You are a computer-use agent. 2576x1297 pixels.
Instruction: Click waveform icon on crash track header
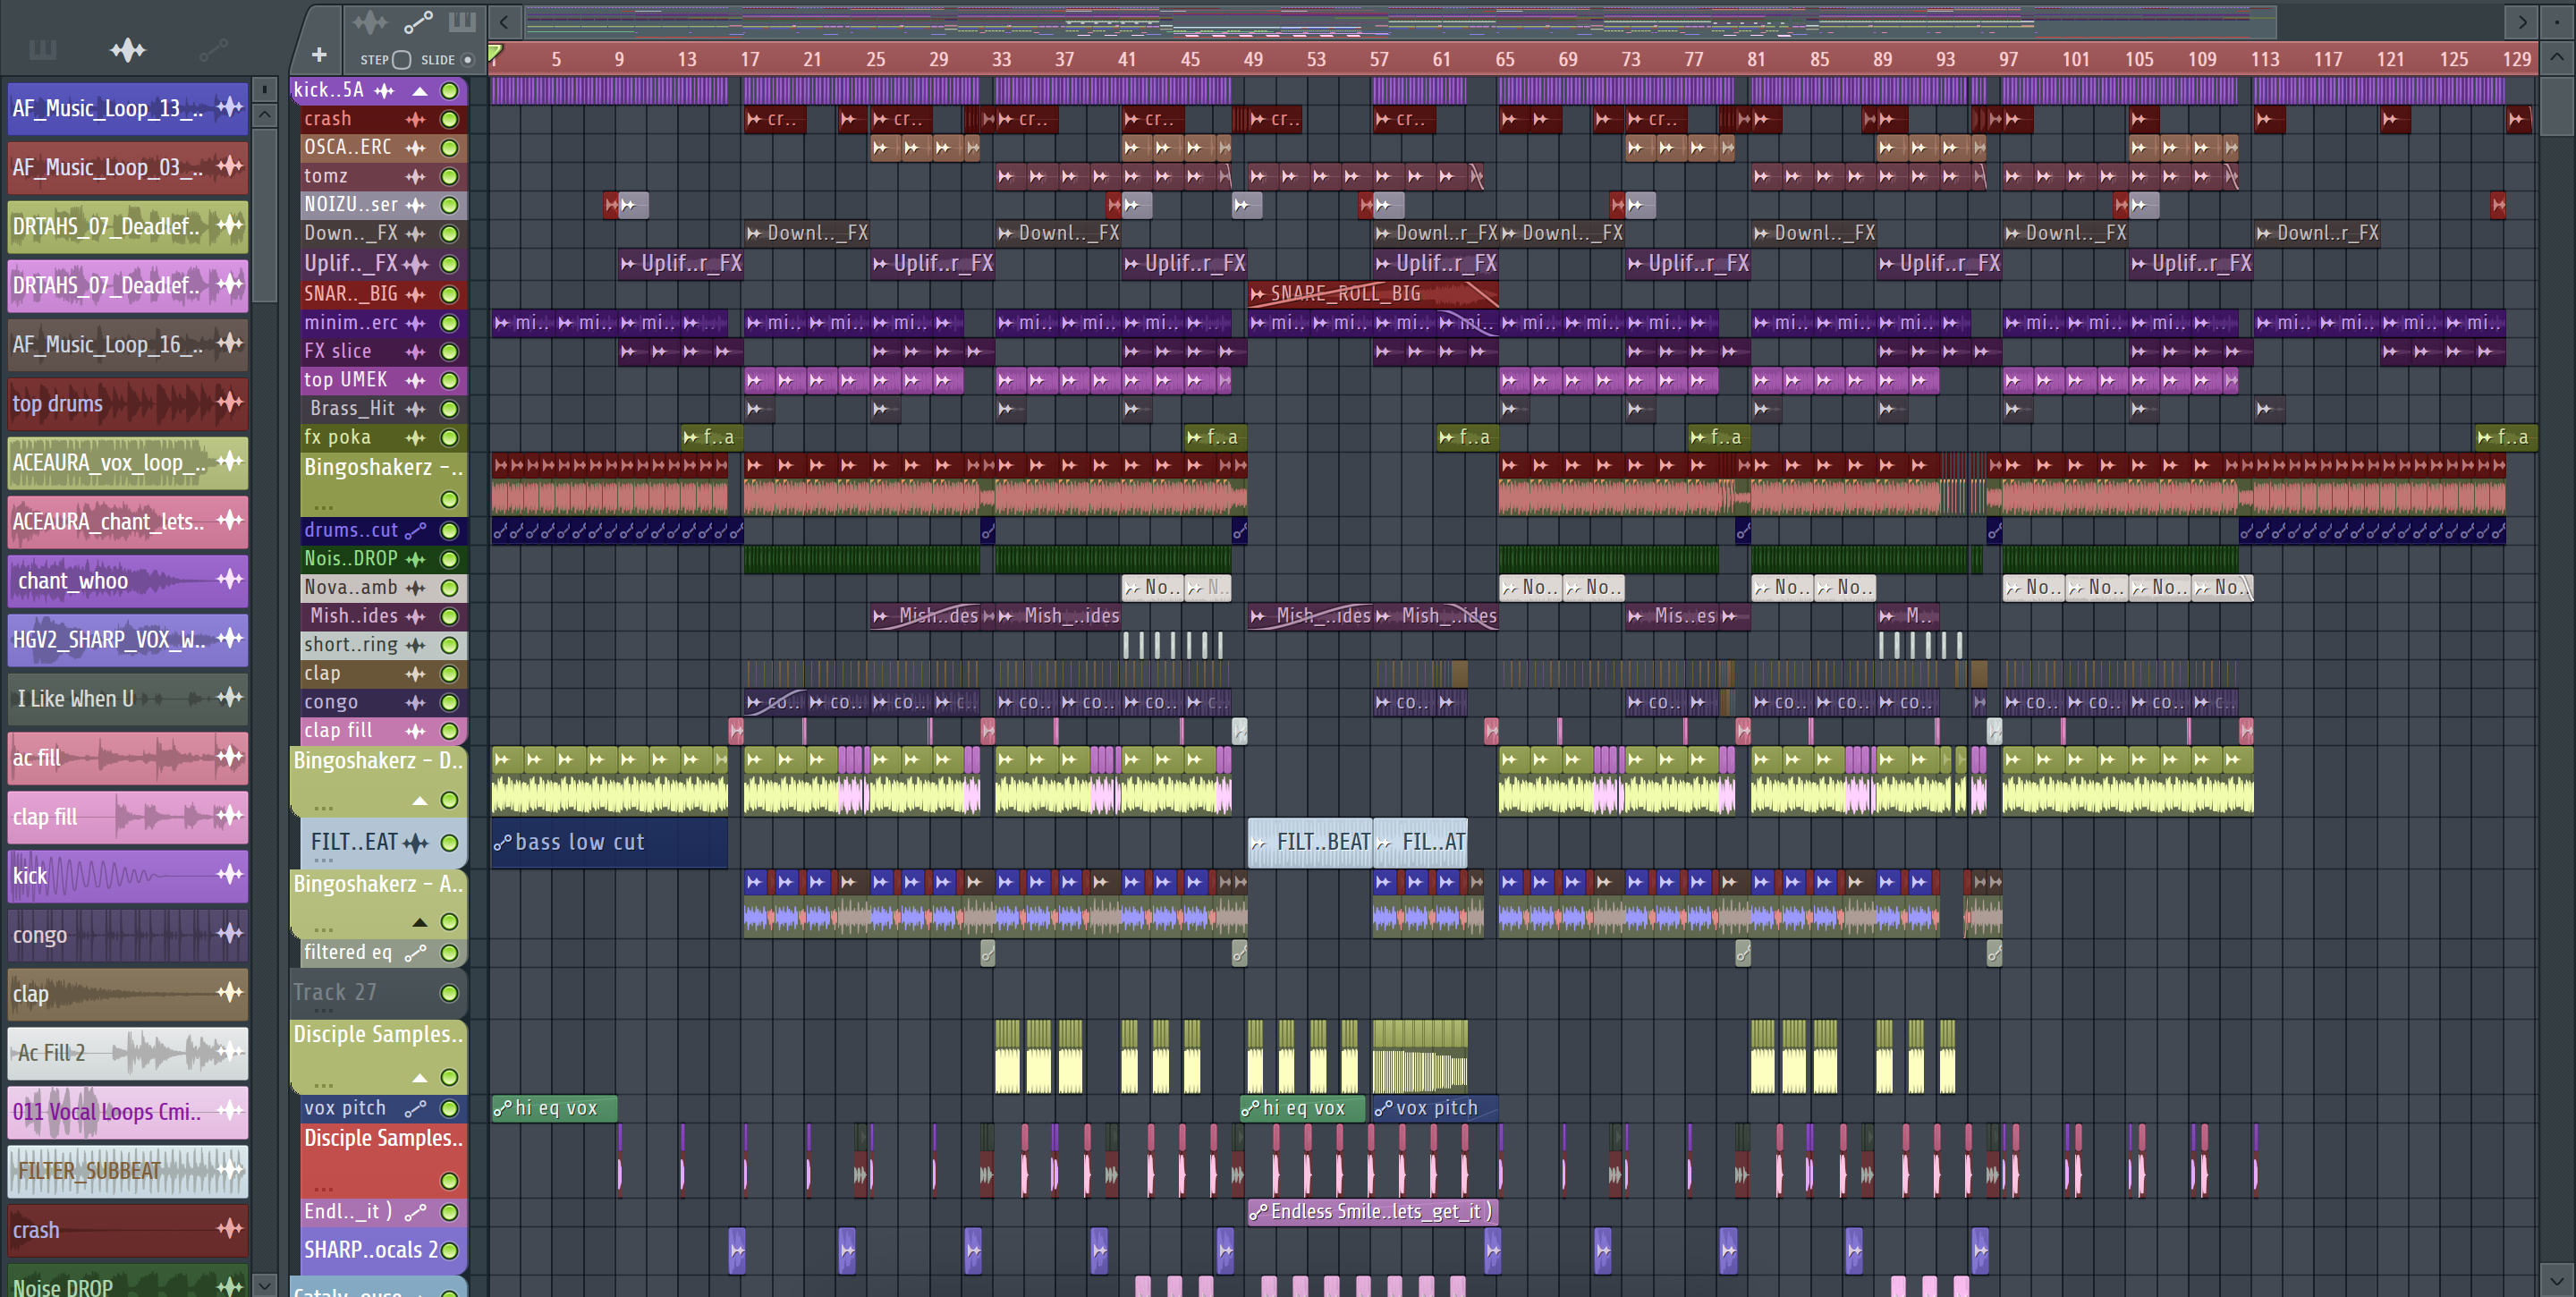(415, 119)
